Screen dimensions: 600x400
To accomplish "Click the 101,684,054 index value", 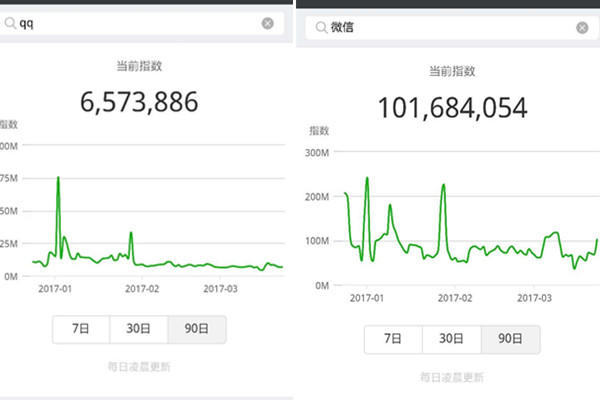I will pos(453,108).
